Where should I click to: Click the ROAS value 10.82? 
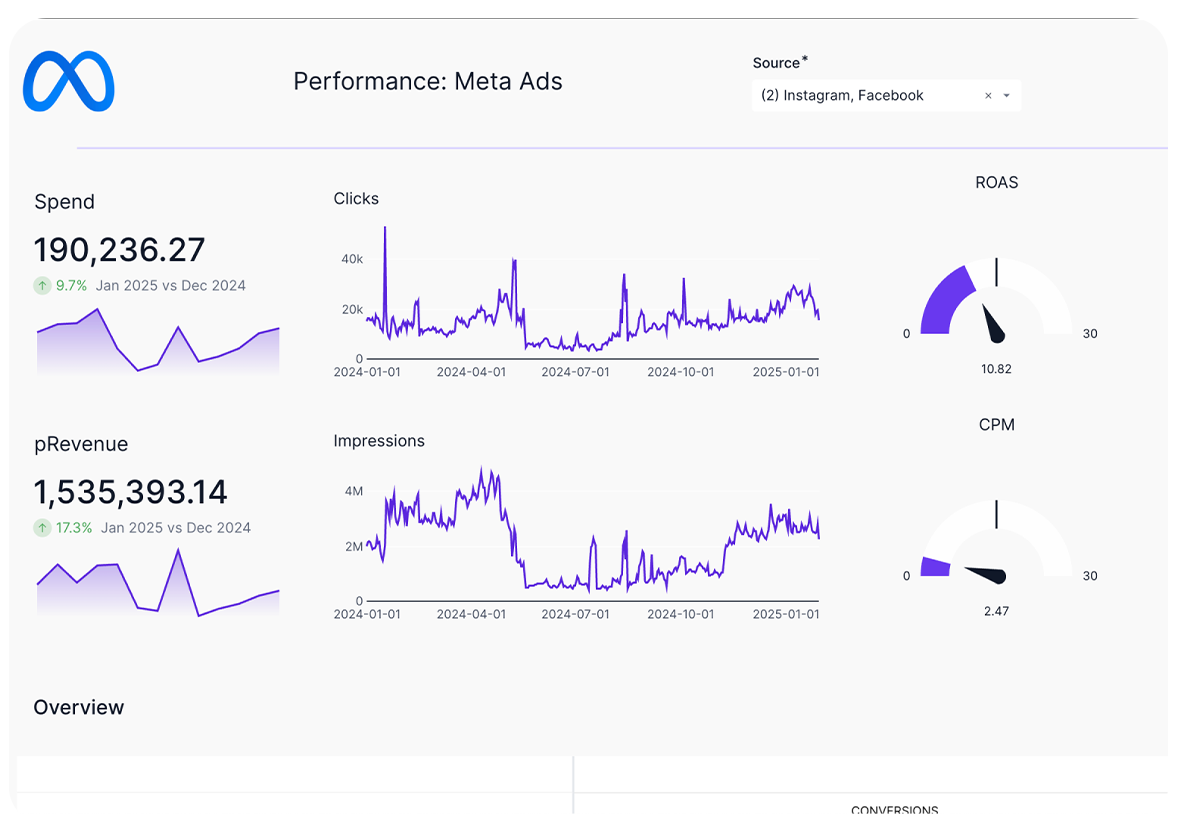[996, 369]
